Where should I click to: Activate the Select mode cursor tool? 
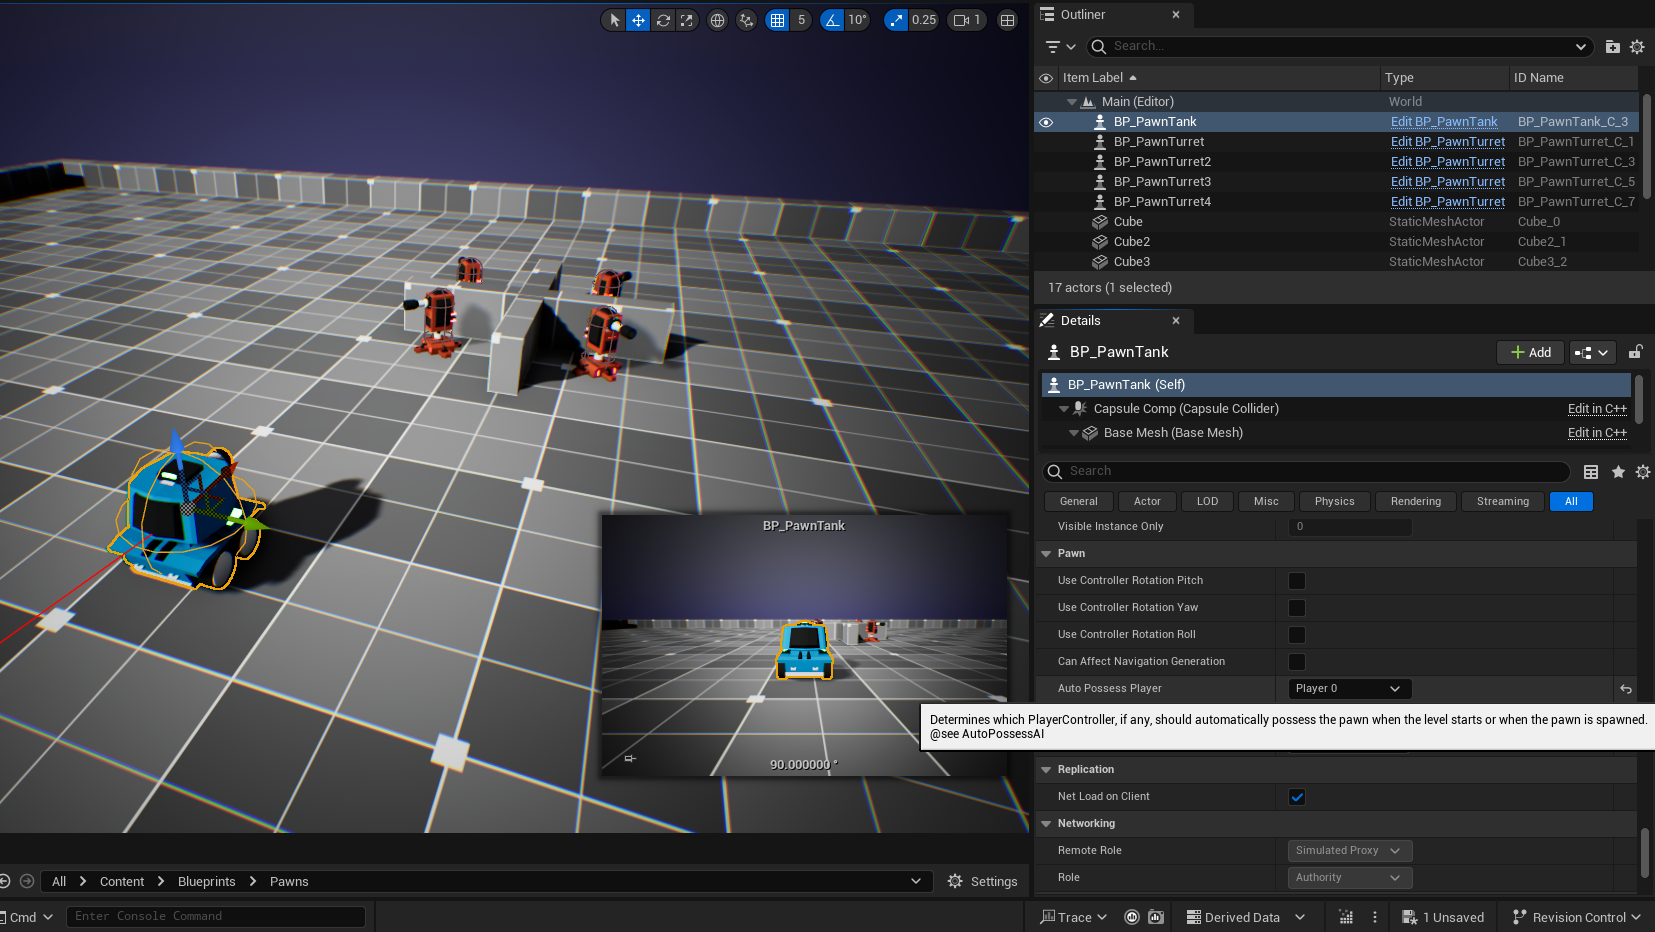pyautogui.click(x=614, y=20)
